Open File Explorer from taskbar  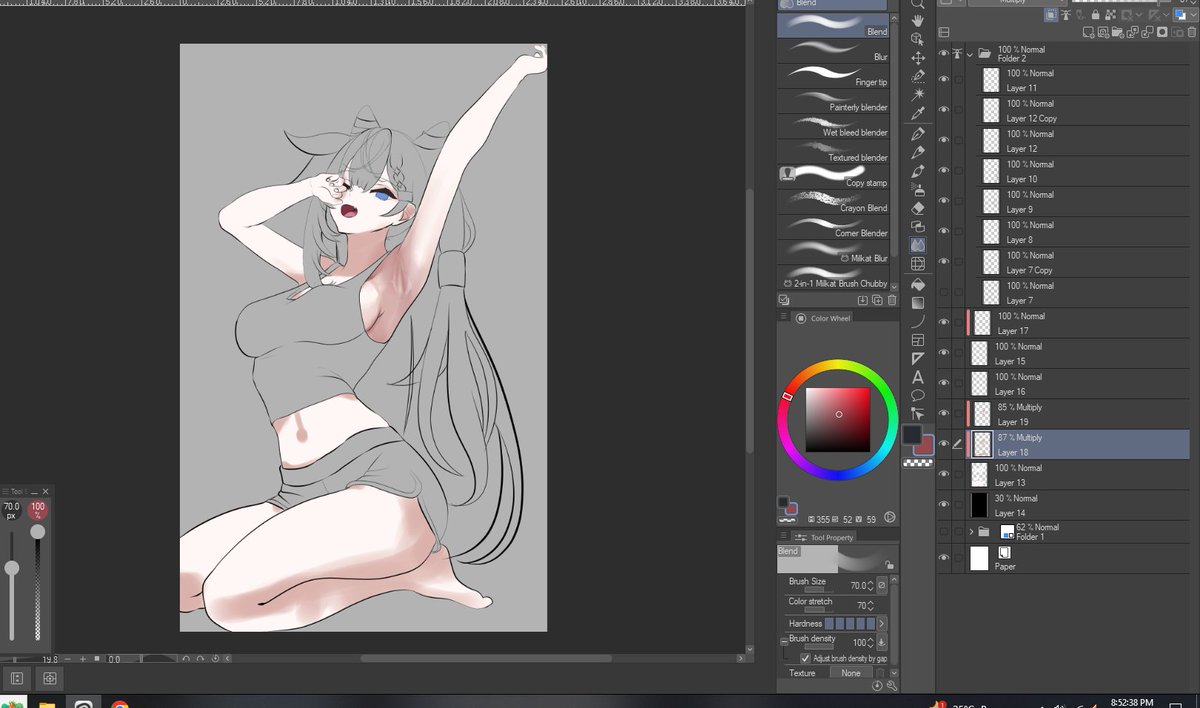(x=46, y=704)
